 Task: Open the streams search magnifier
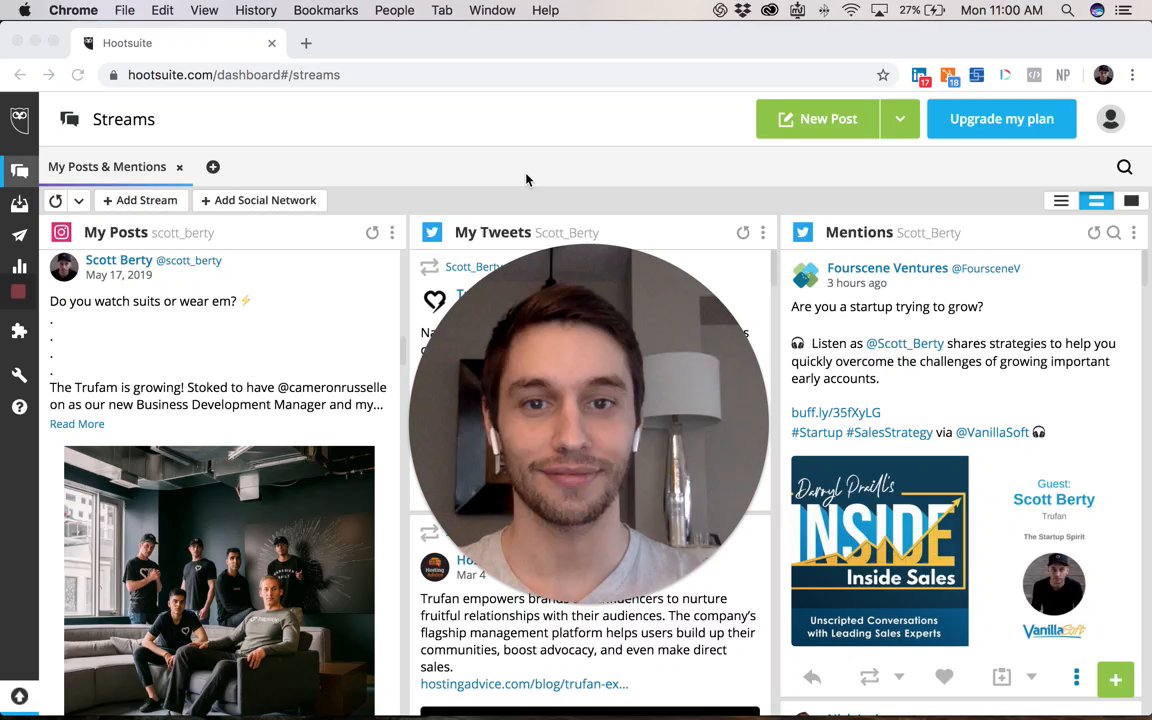click(x=1124, y=168)
